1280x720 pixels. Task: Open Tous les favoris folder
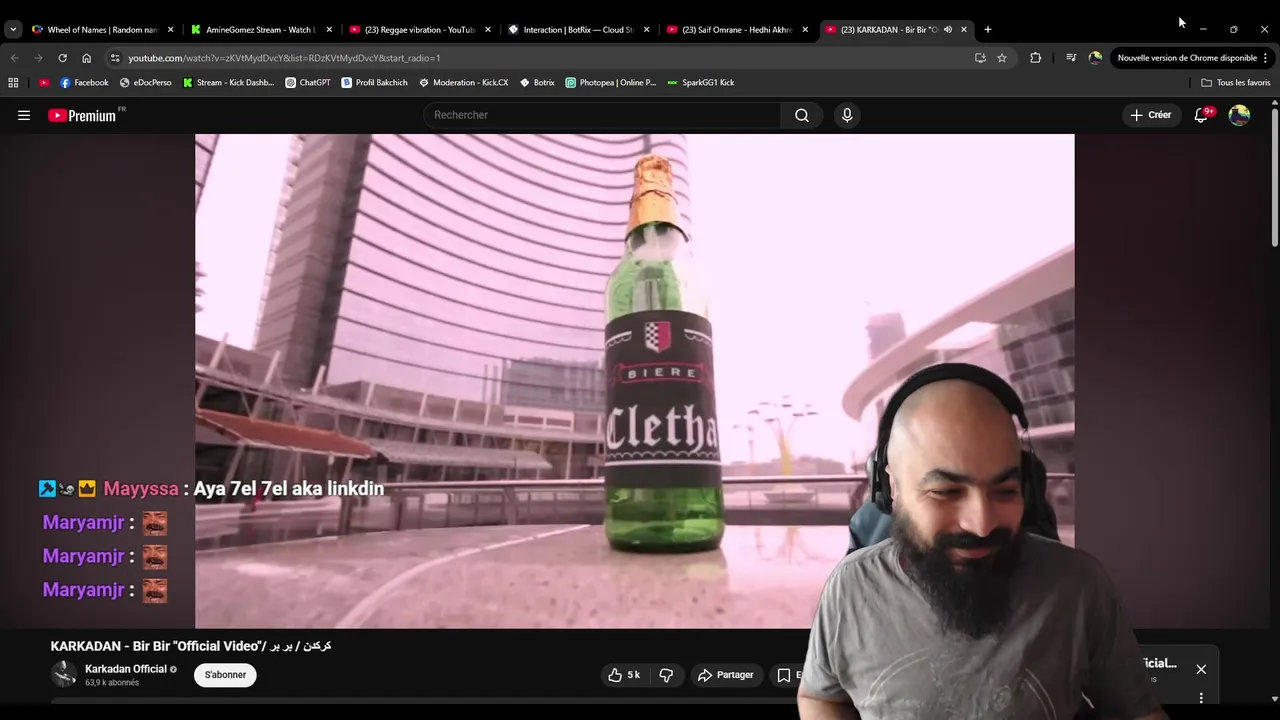pyautogui.click(x=1236, y=83)
